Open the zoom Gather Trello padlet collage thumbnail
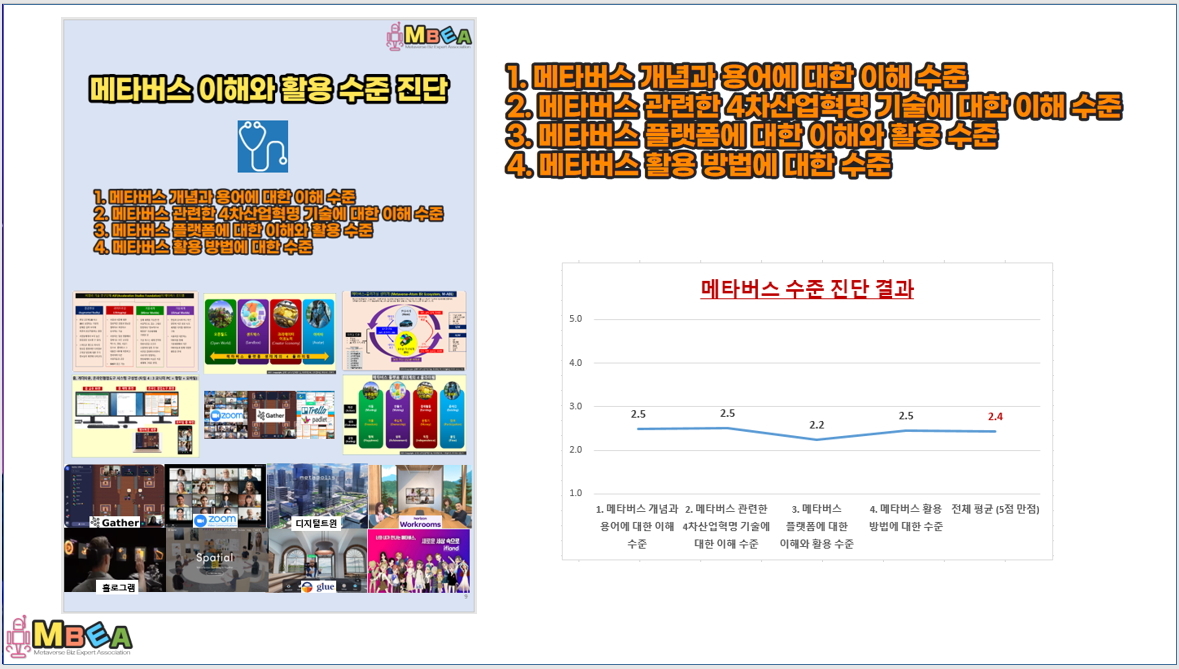This screenshot has width=1179, height=669. (269, 415)
